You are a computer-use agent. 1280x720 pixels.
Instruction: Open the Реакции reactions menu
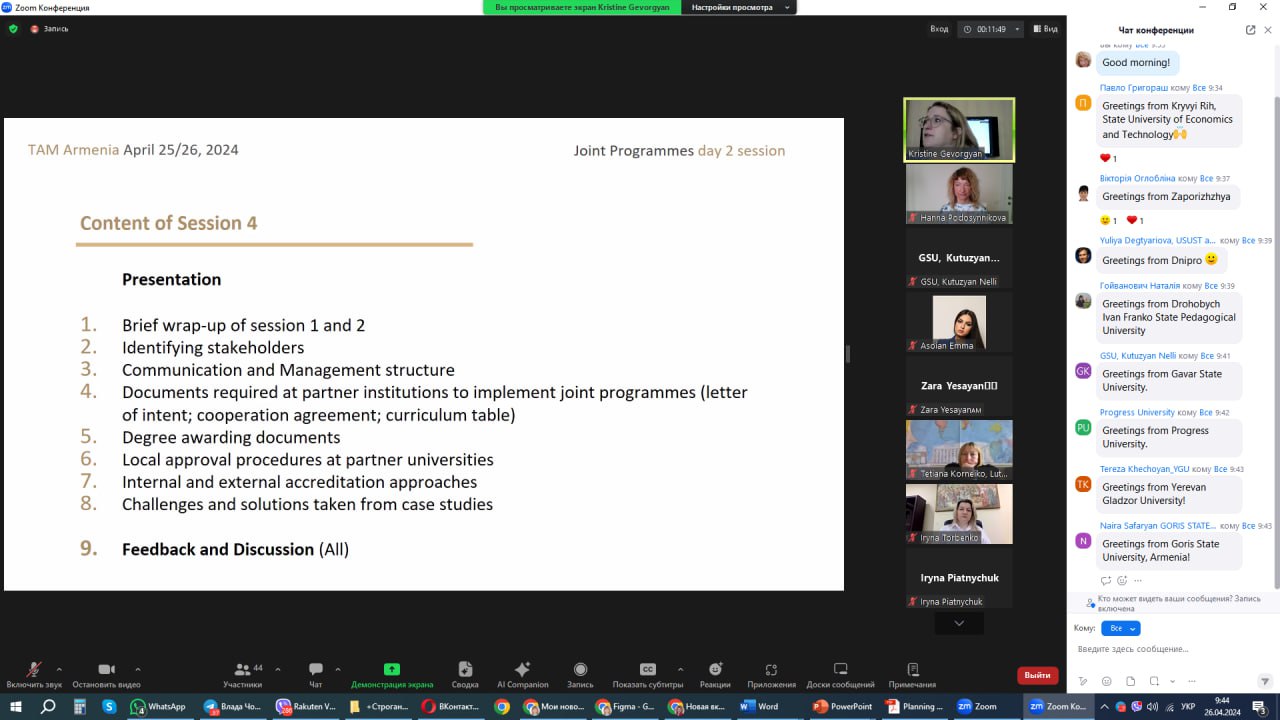click(715, 674)
